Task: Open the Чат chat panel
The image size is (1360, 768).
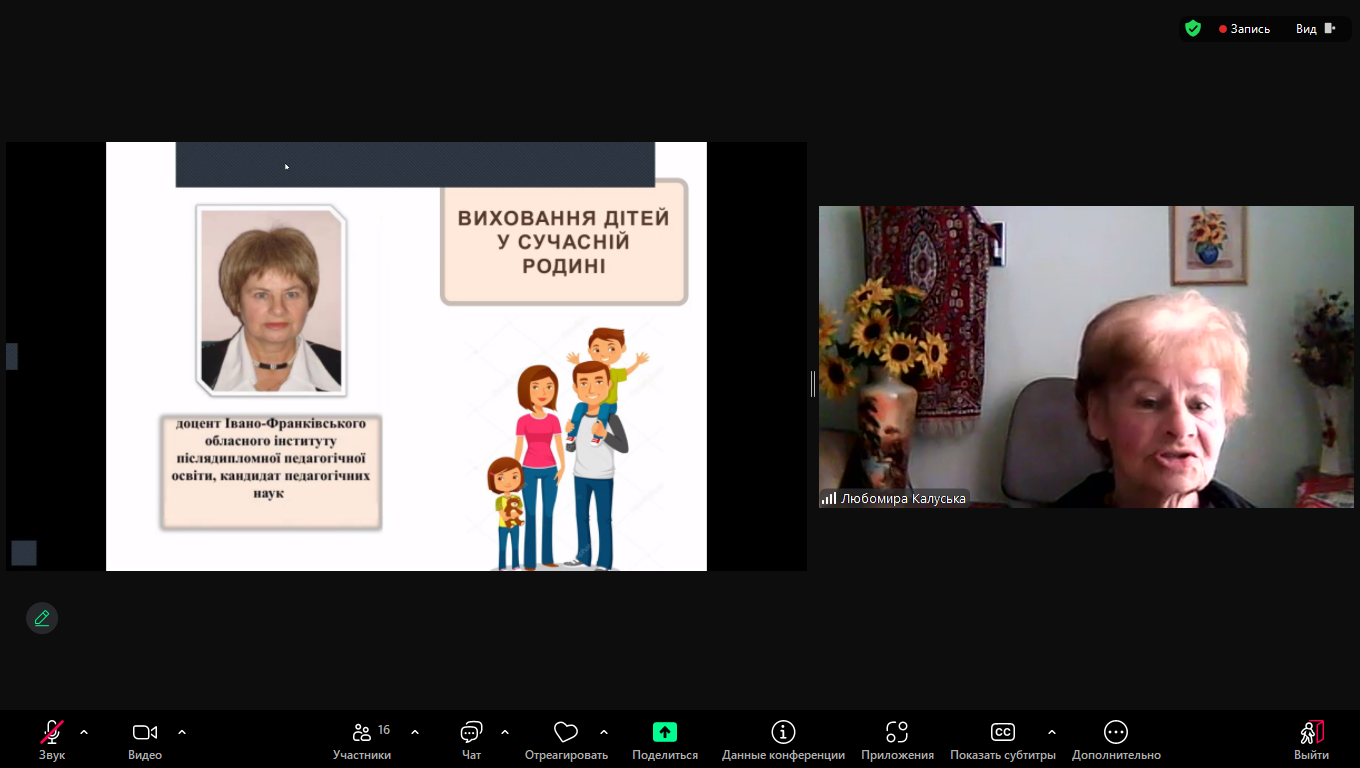Action: click(471, 732)
